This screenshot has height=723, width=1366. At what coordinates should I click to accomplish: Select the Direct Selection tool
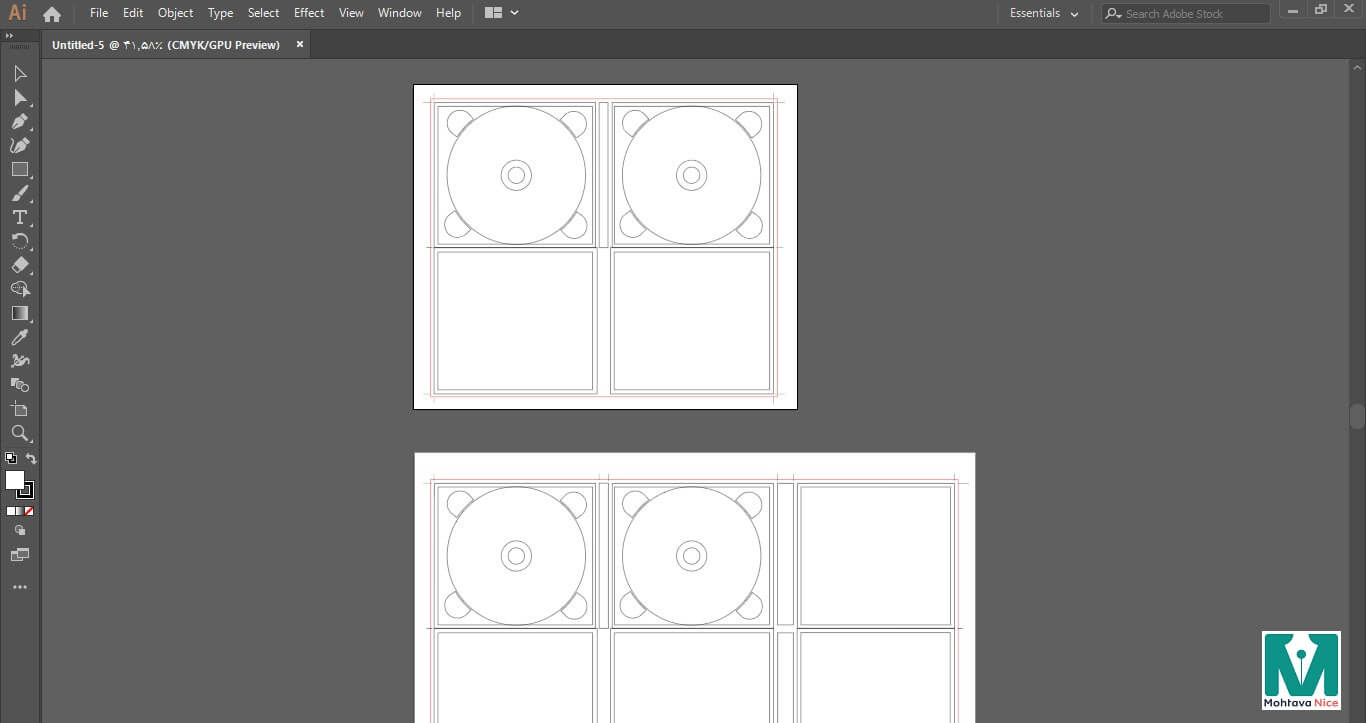pos(19,98)
